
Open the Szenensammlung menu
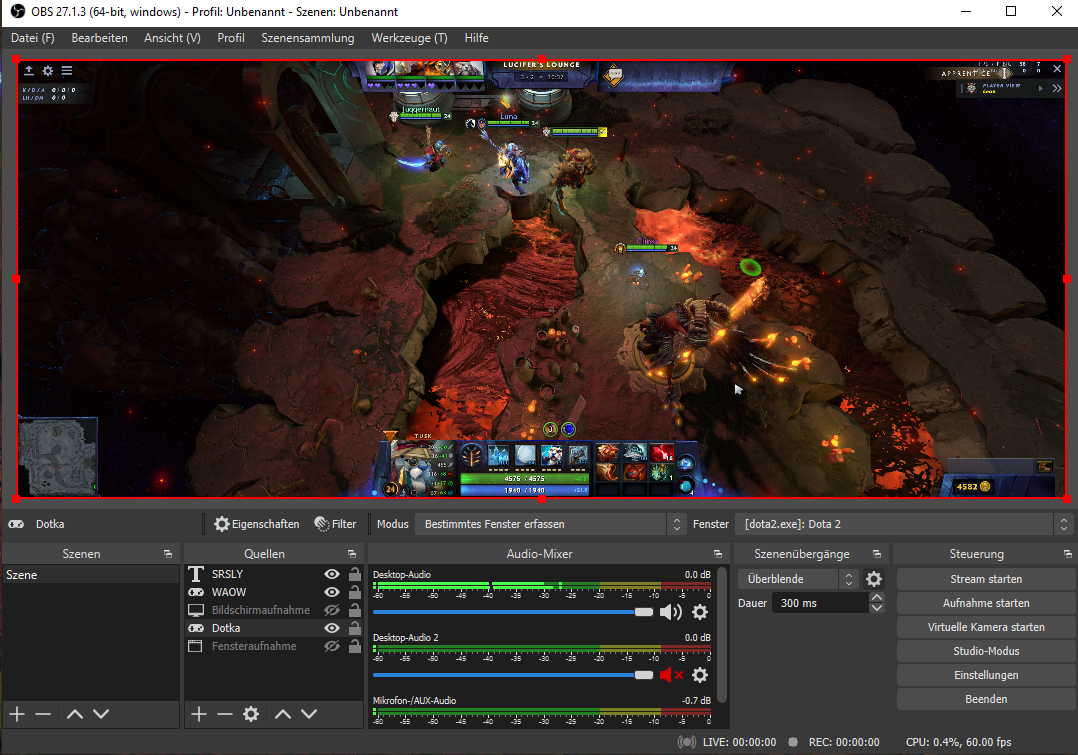(307, 38)
